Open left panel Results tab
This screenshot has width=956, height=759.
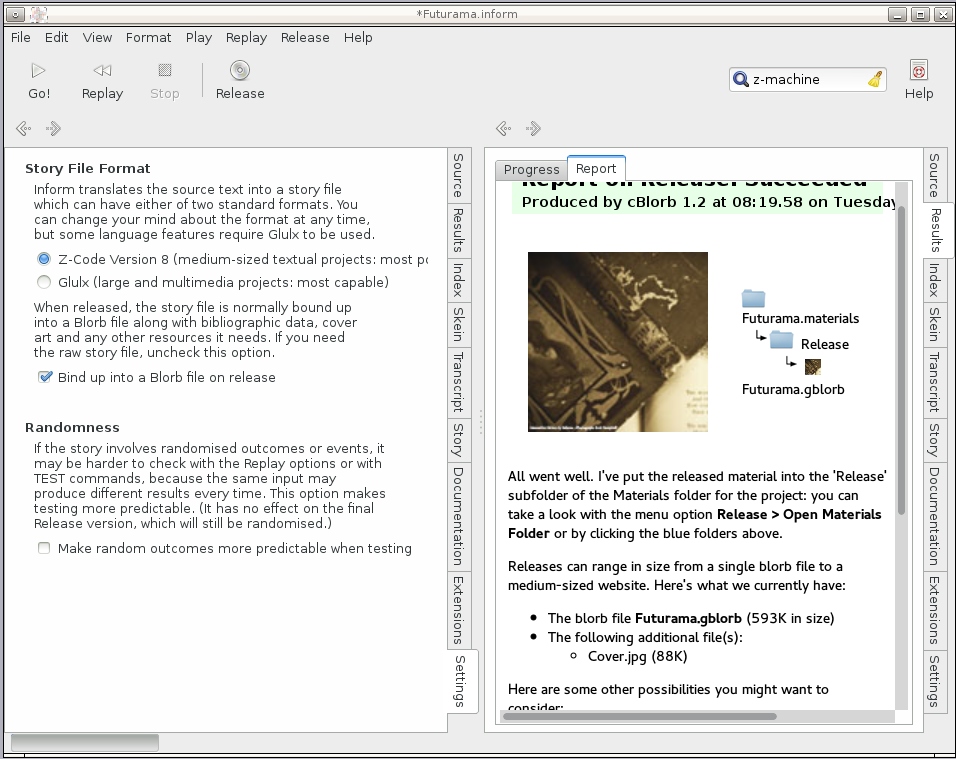pyautogui.click(x=458, y=230)
